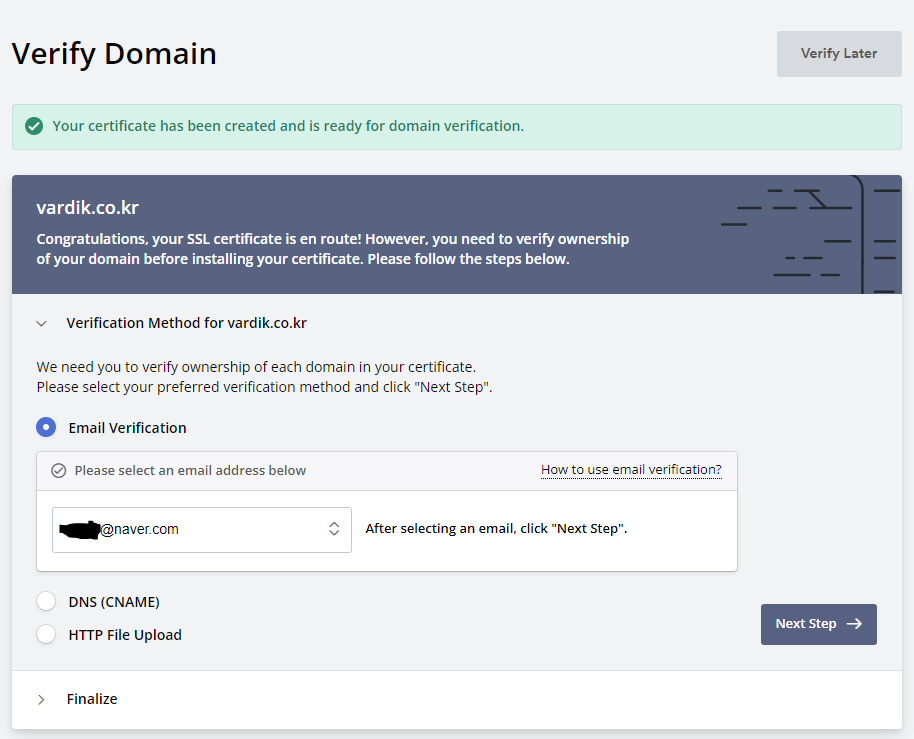
Task: Select the Email Verification radio button
Action: (x=46, y=427)
